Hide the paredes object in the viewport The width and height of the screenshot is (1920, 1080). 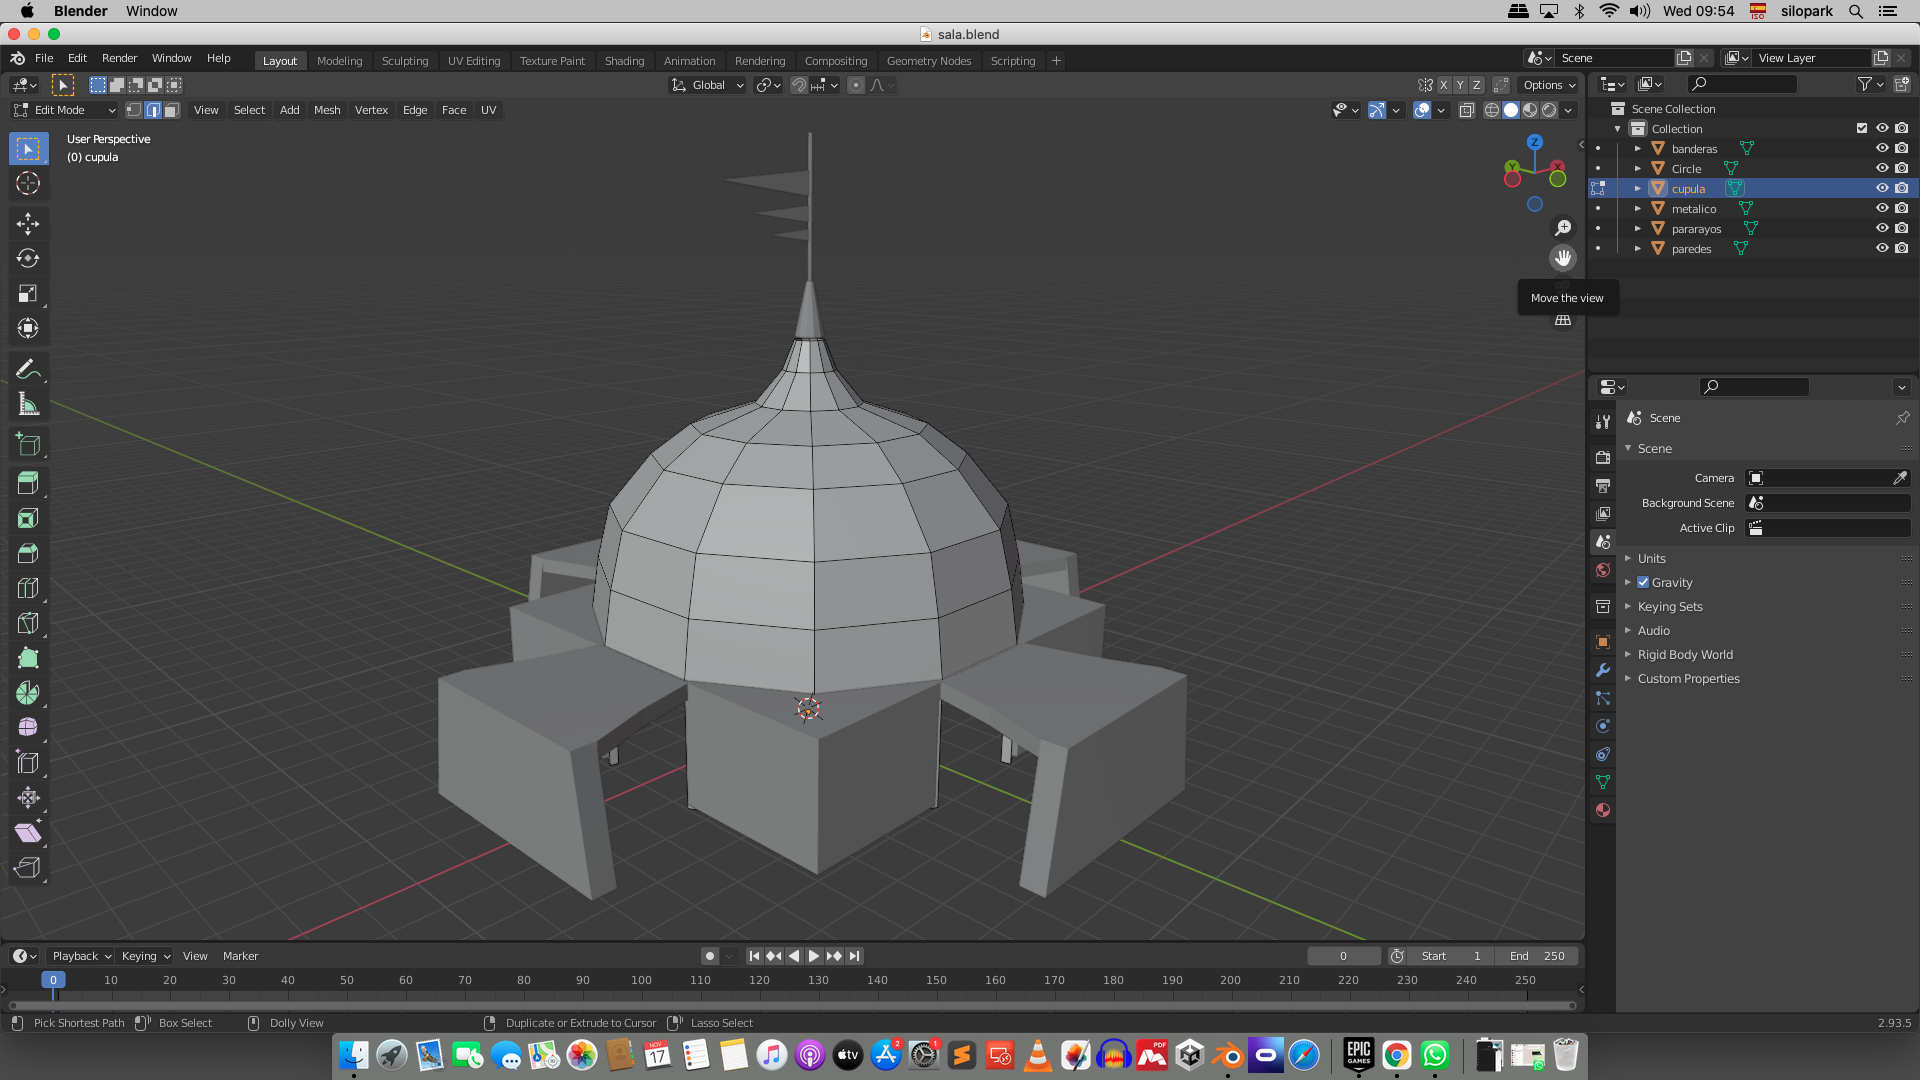[1882, 248]
